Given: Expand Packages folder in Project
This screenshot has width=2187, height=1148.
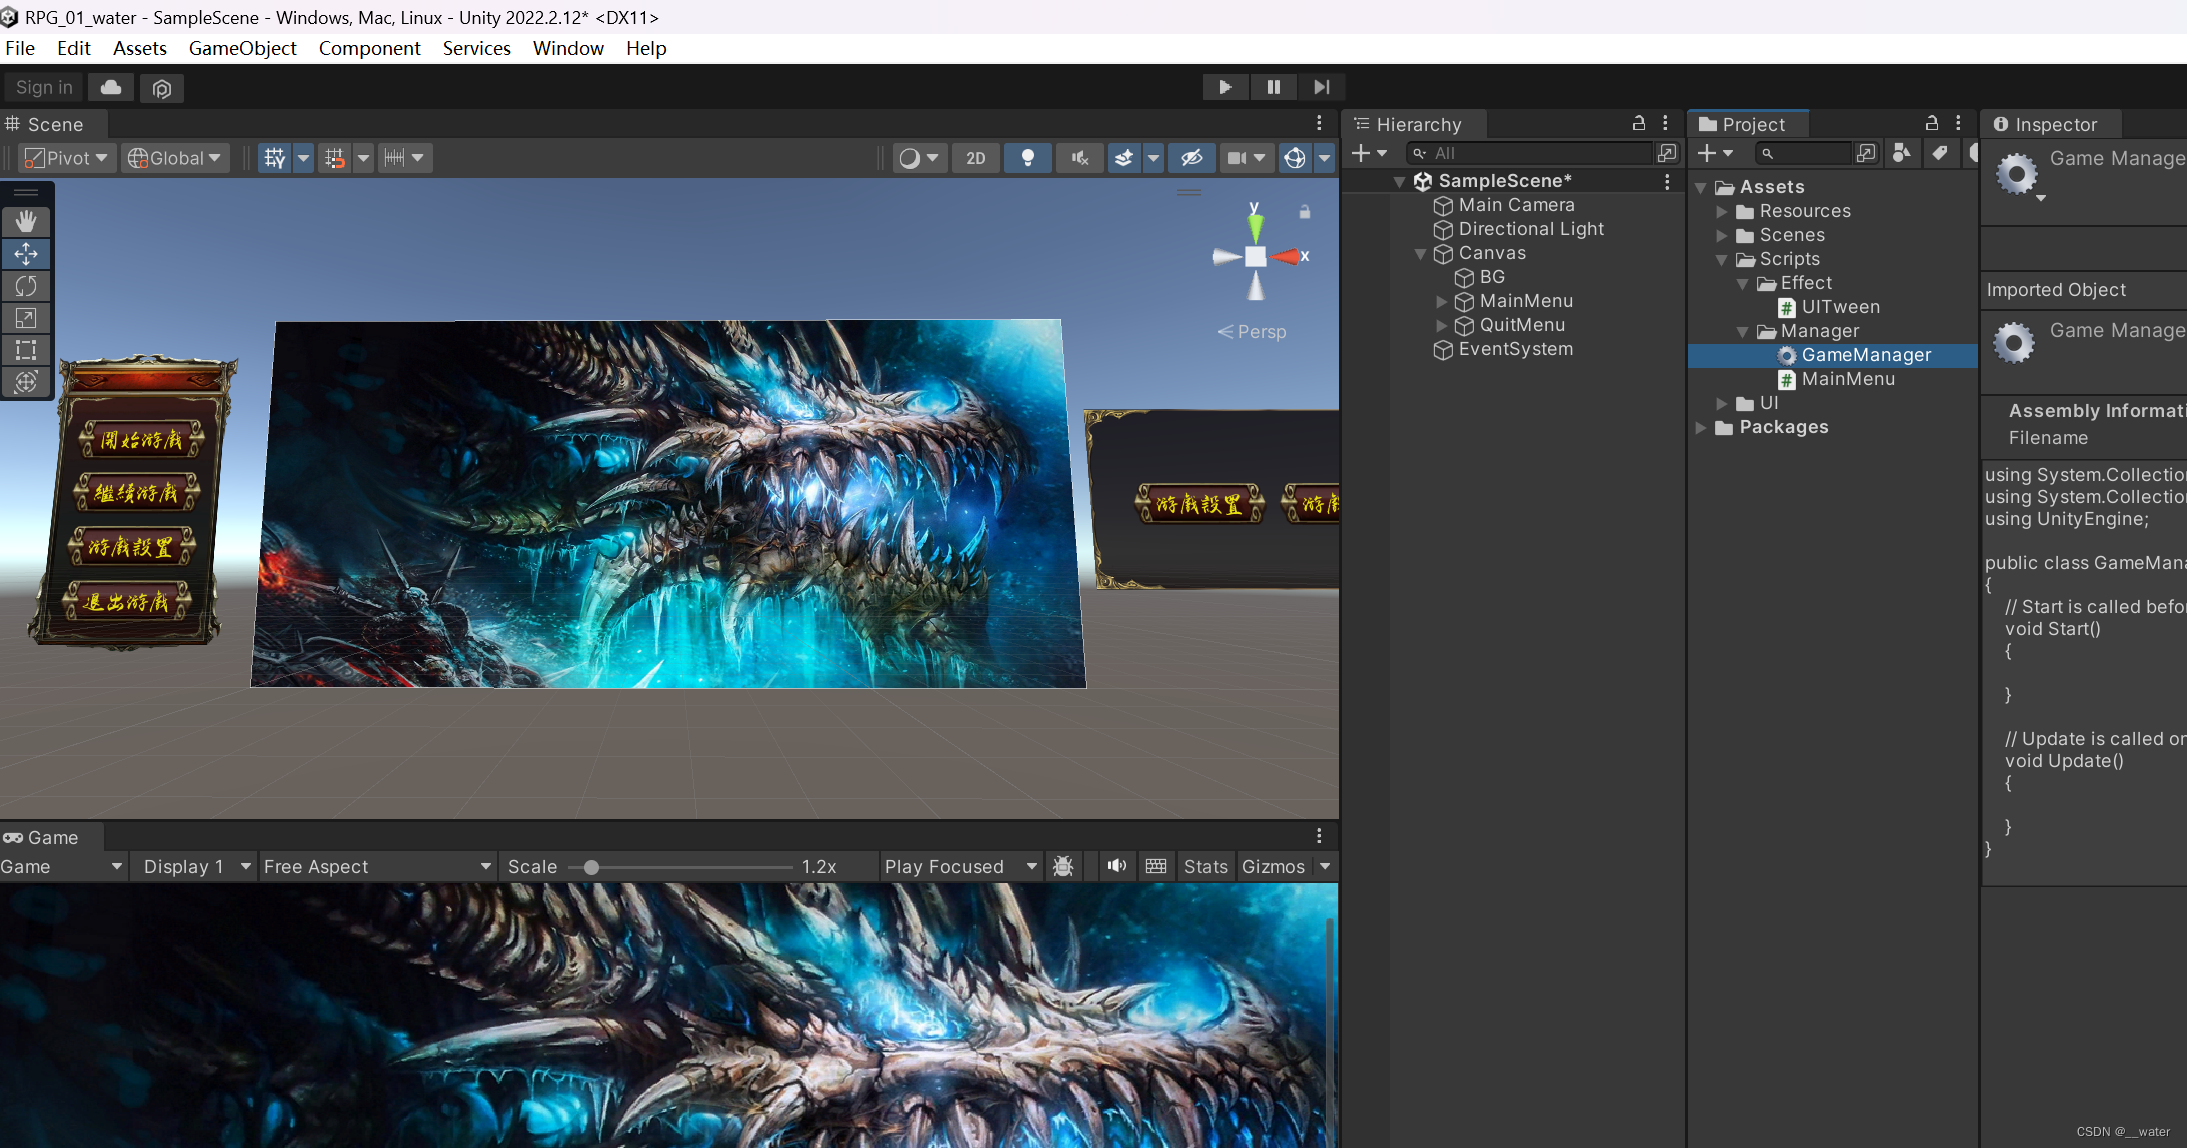Looking at the screenshot, I should [x=1701, y=428].
